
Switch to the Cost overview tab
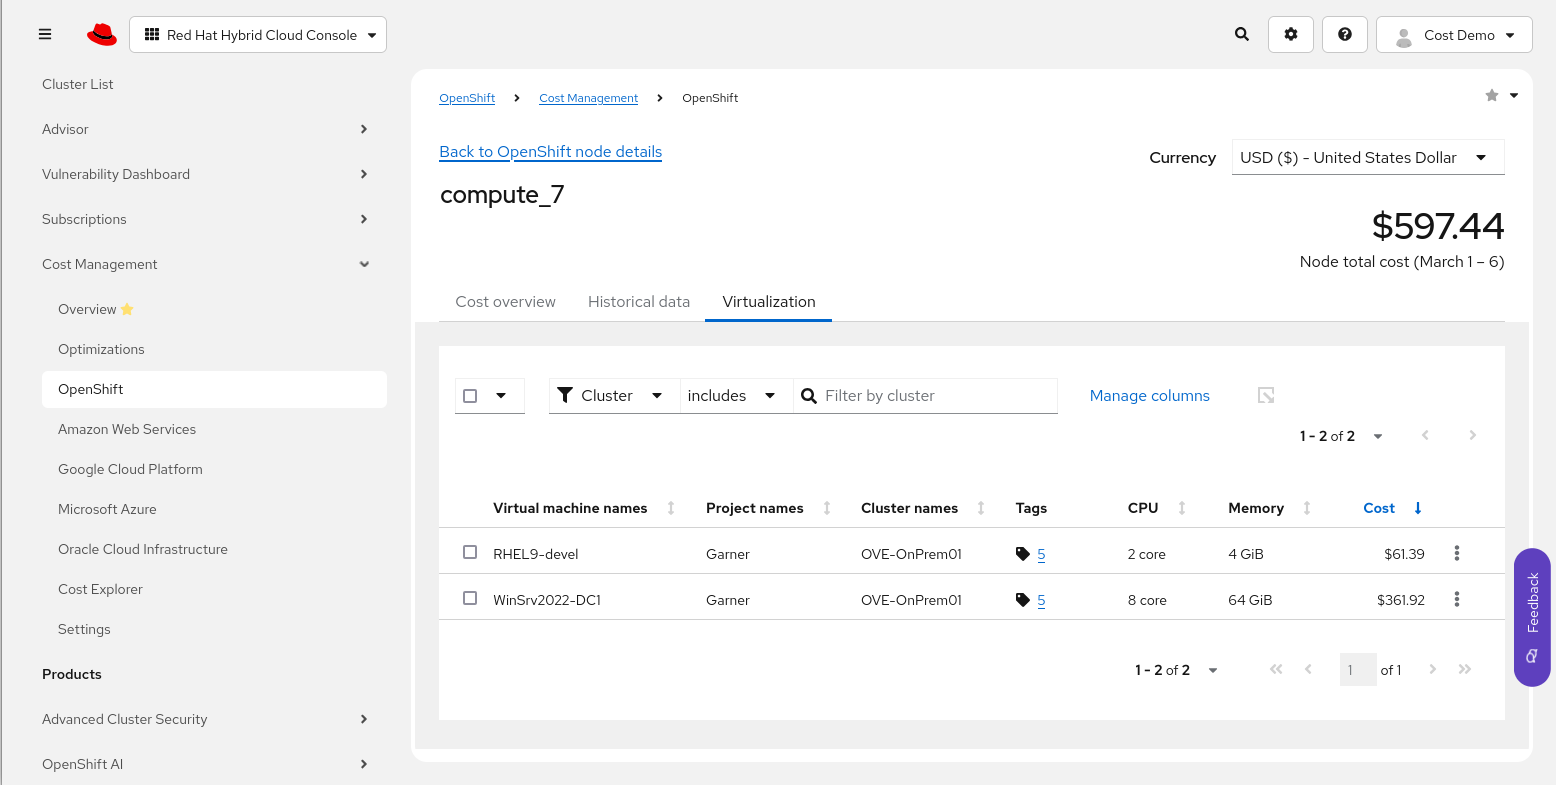(x=505, y=301)
